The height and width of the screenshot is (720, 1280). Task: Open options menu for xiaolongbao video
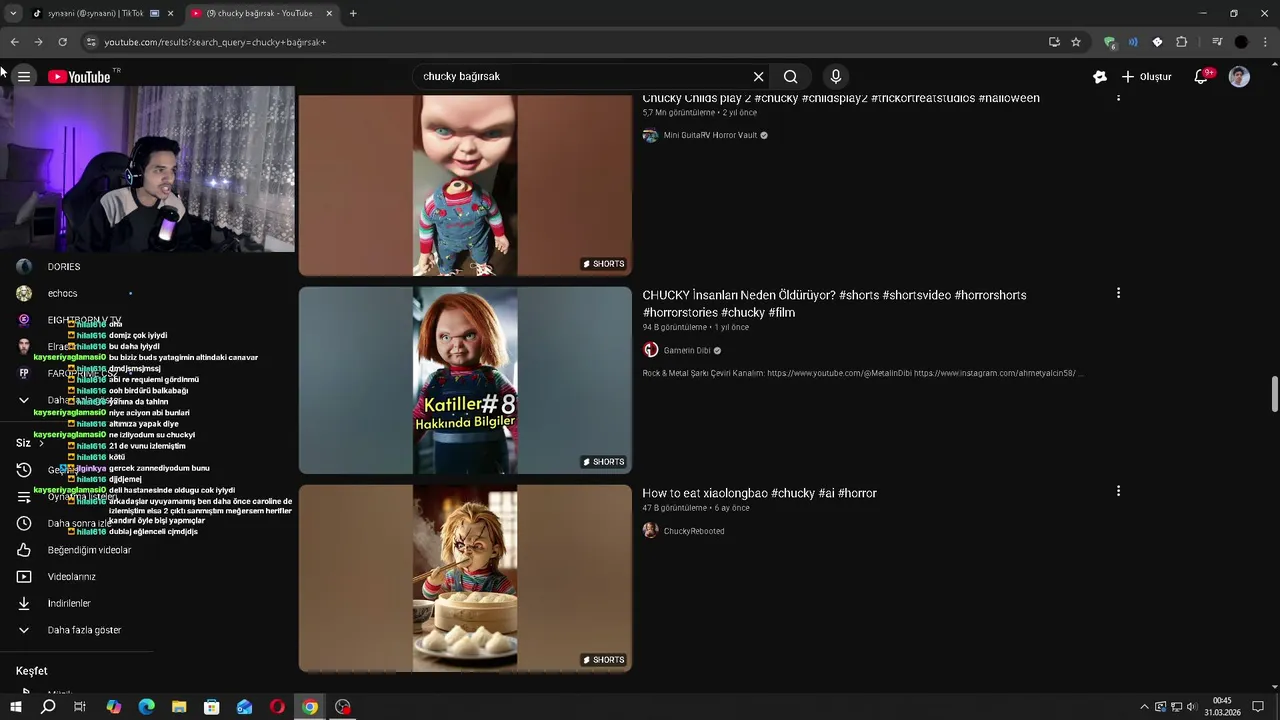tap(1118, 491)
